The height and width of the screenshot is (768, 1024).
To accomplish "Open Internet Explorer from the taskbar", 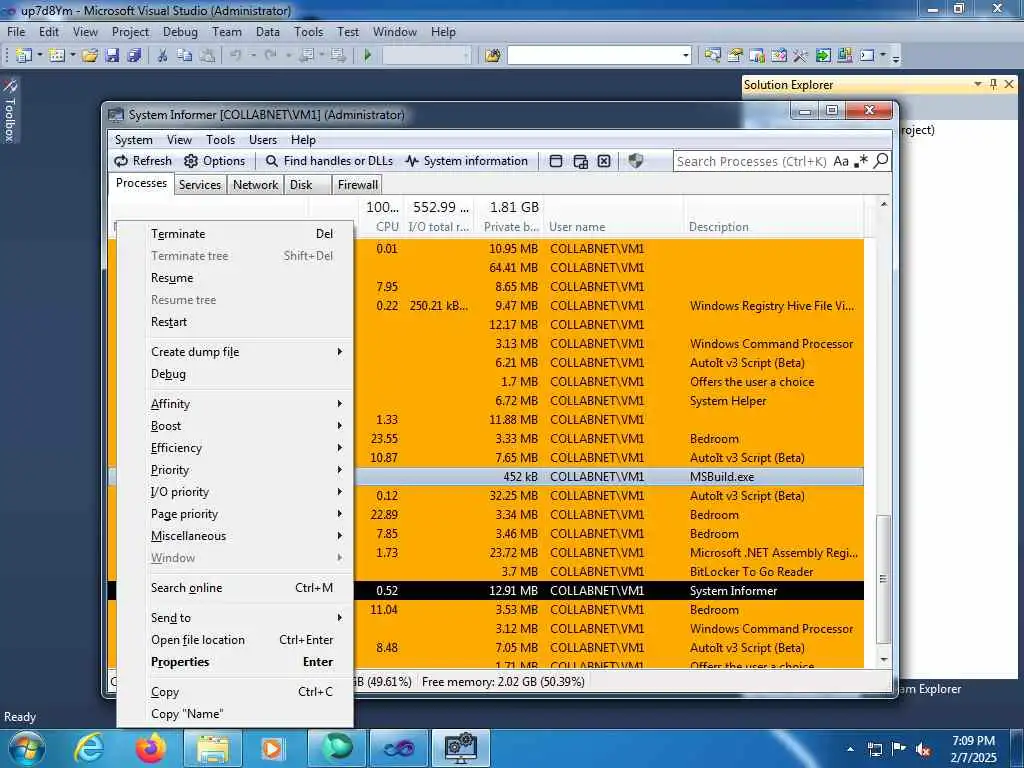I will (x=88, y=748).
